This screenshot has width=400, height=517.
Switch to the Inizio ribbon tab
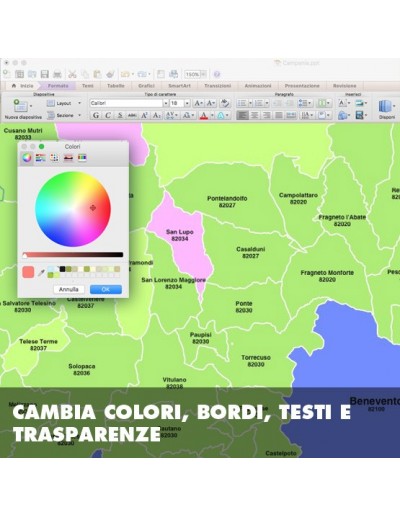point(23,86)
